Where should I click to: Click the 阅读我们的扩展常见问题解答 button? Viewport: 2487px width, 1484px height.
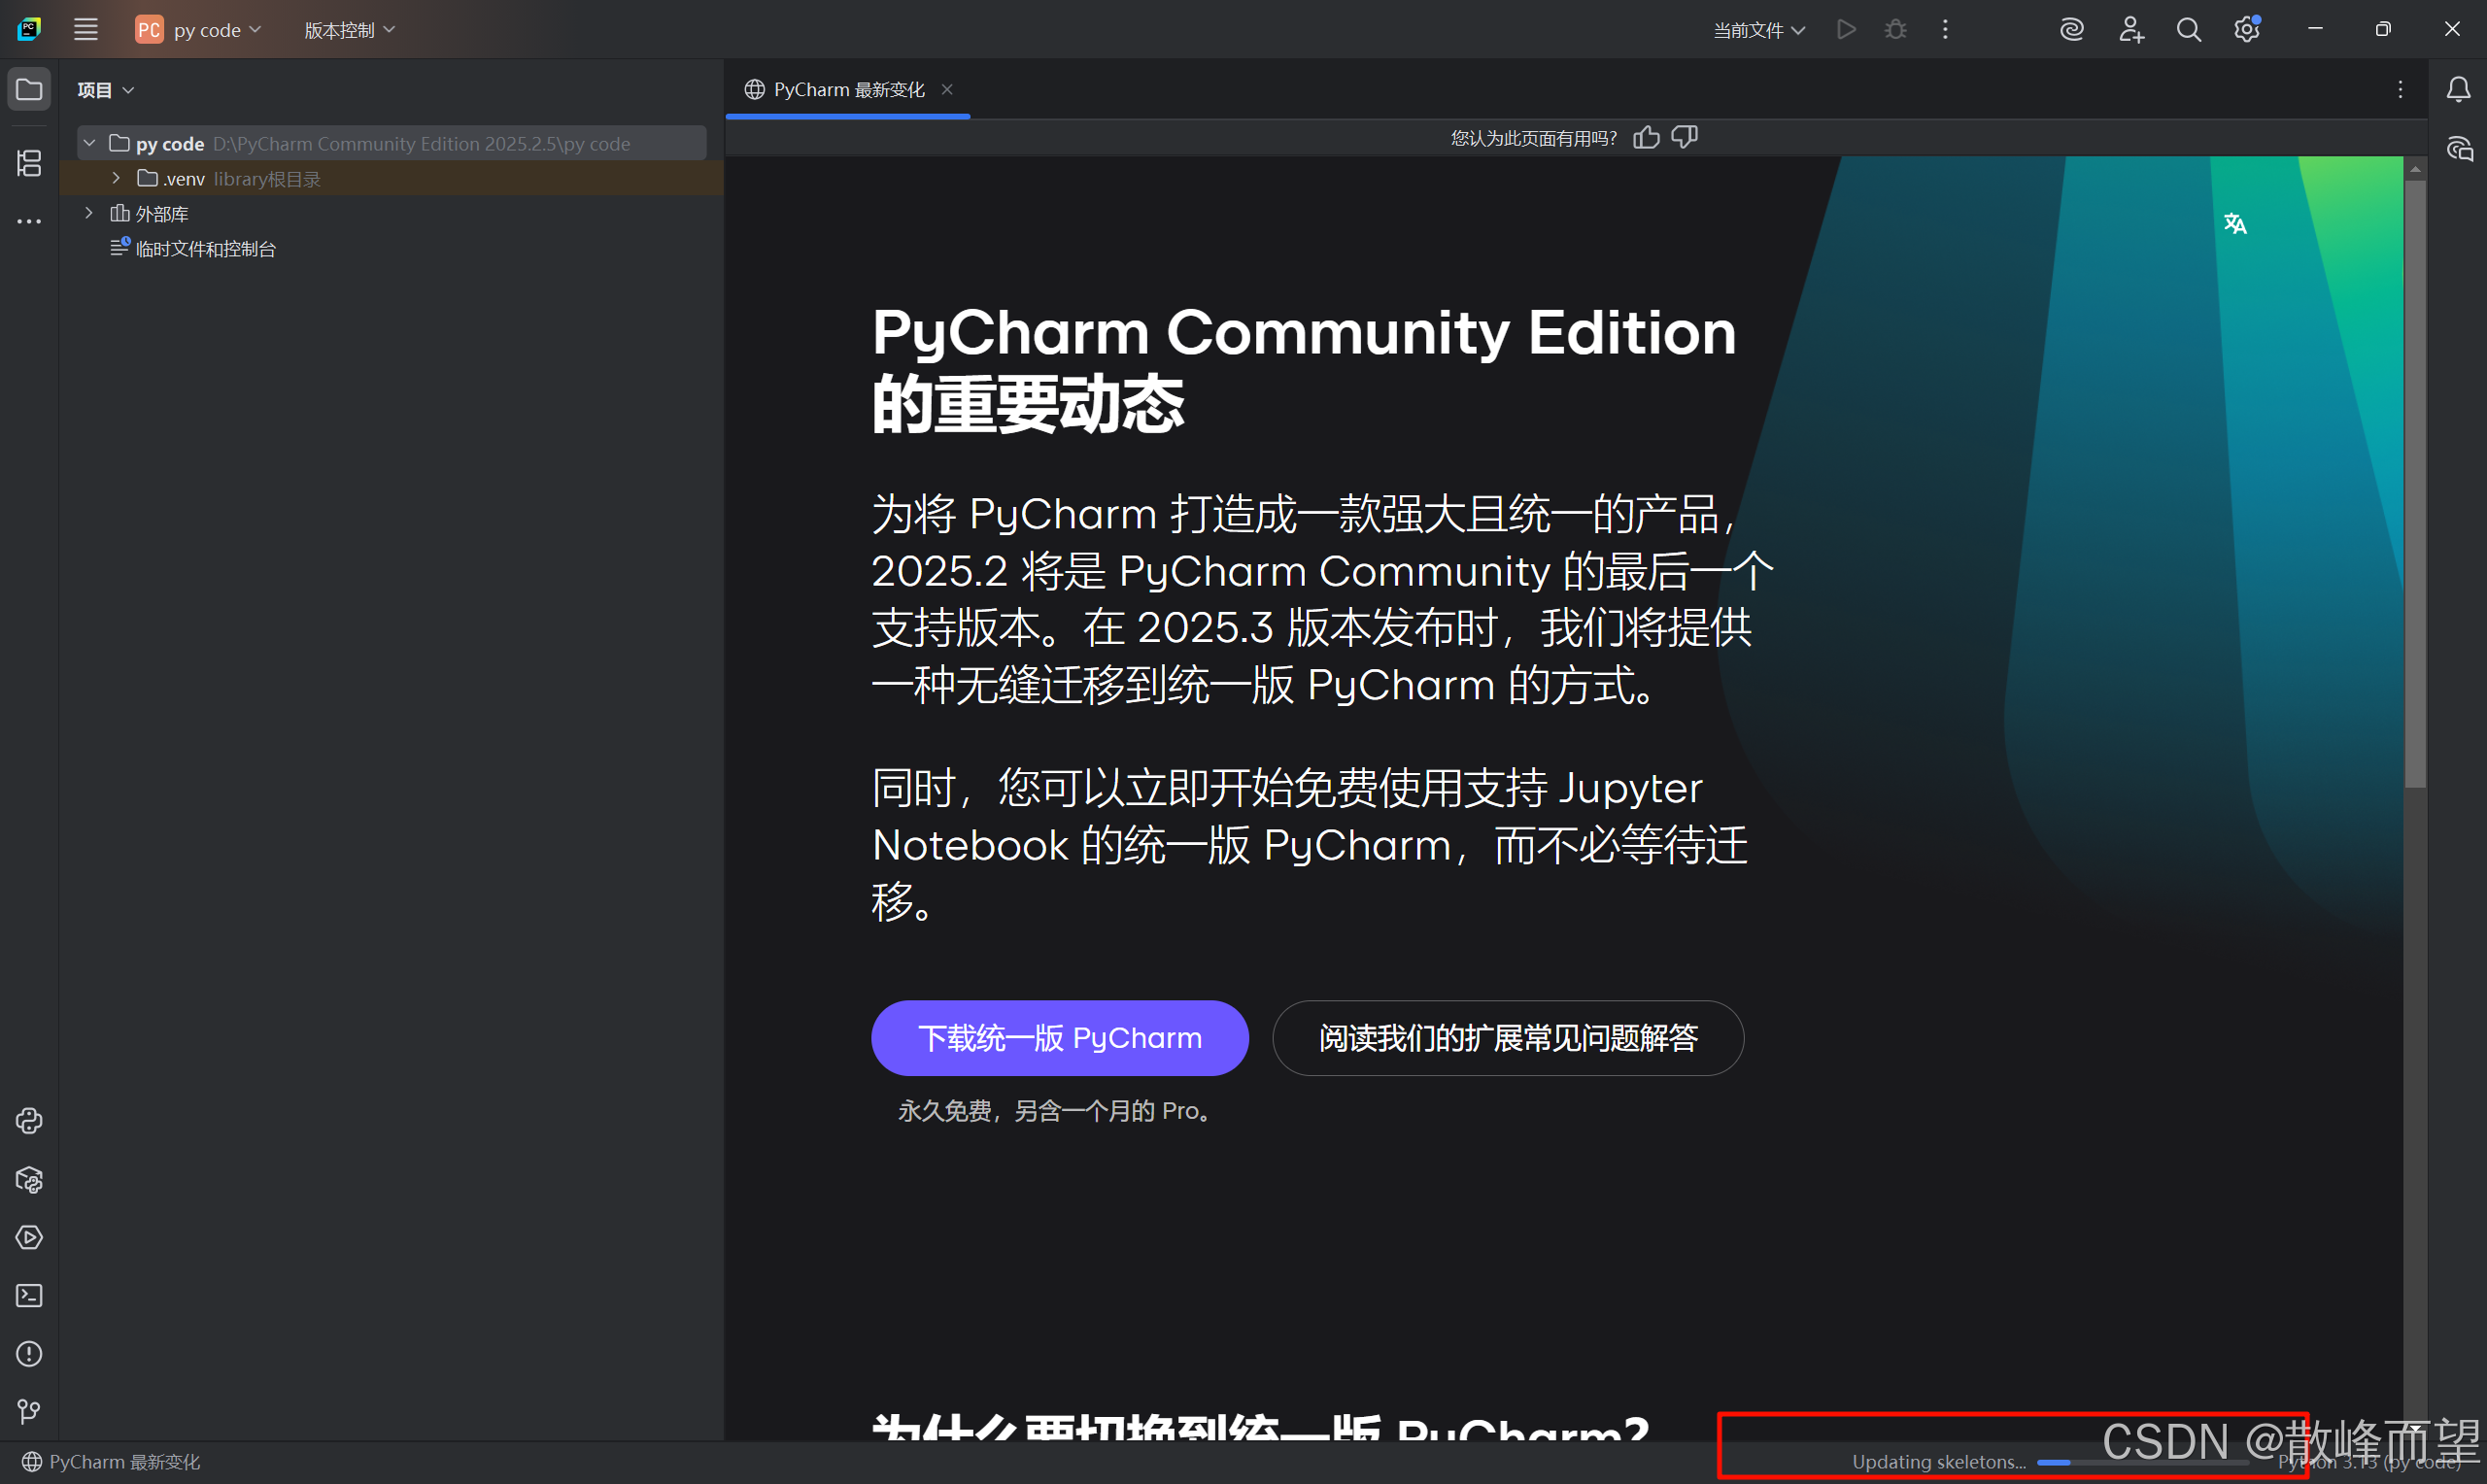pyautogui.click(x=1507, y=1038)
